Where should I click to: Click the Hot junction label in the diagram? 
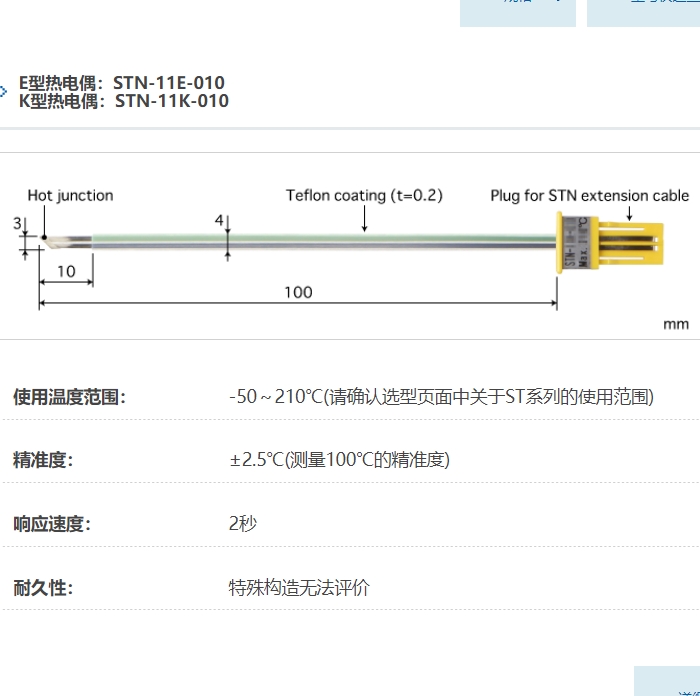tap(70, 196)
